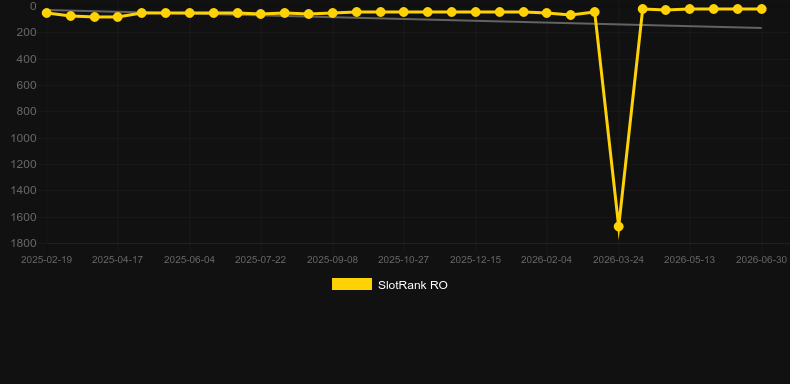The image size is (790, 384).
Task: Select the data point above 2025-04-17
Action: click(x=118, y=17)
